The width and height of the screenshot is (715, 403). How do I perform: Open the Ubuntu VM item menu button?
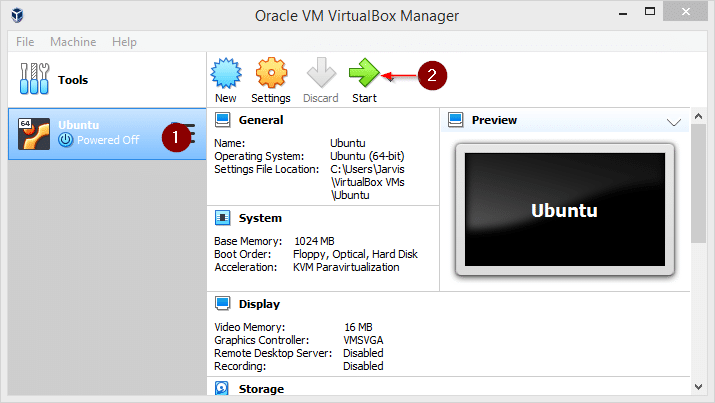tap(189, 132)
